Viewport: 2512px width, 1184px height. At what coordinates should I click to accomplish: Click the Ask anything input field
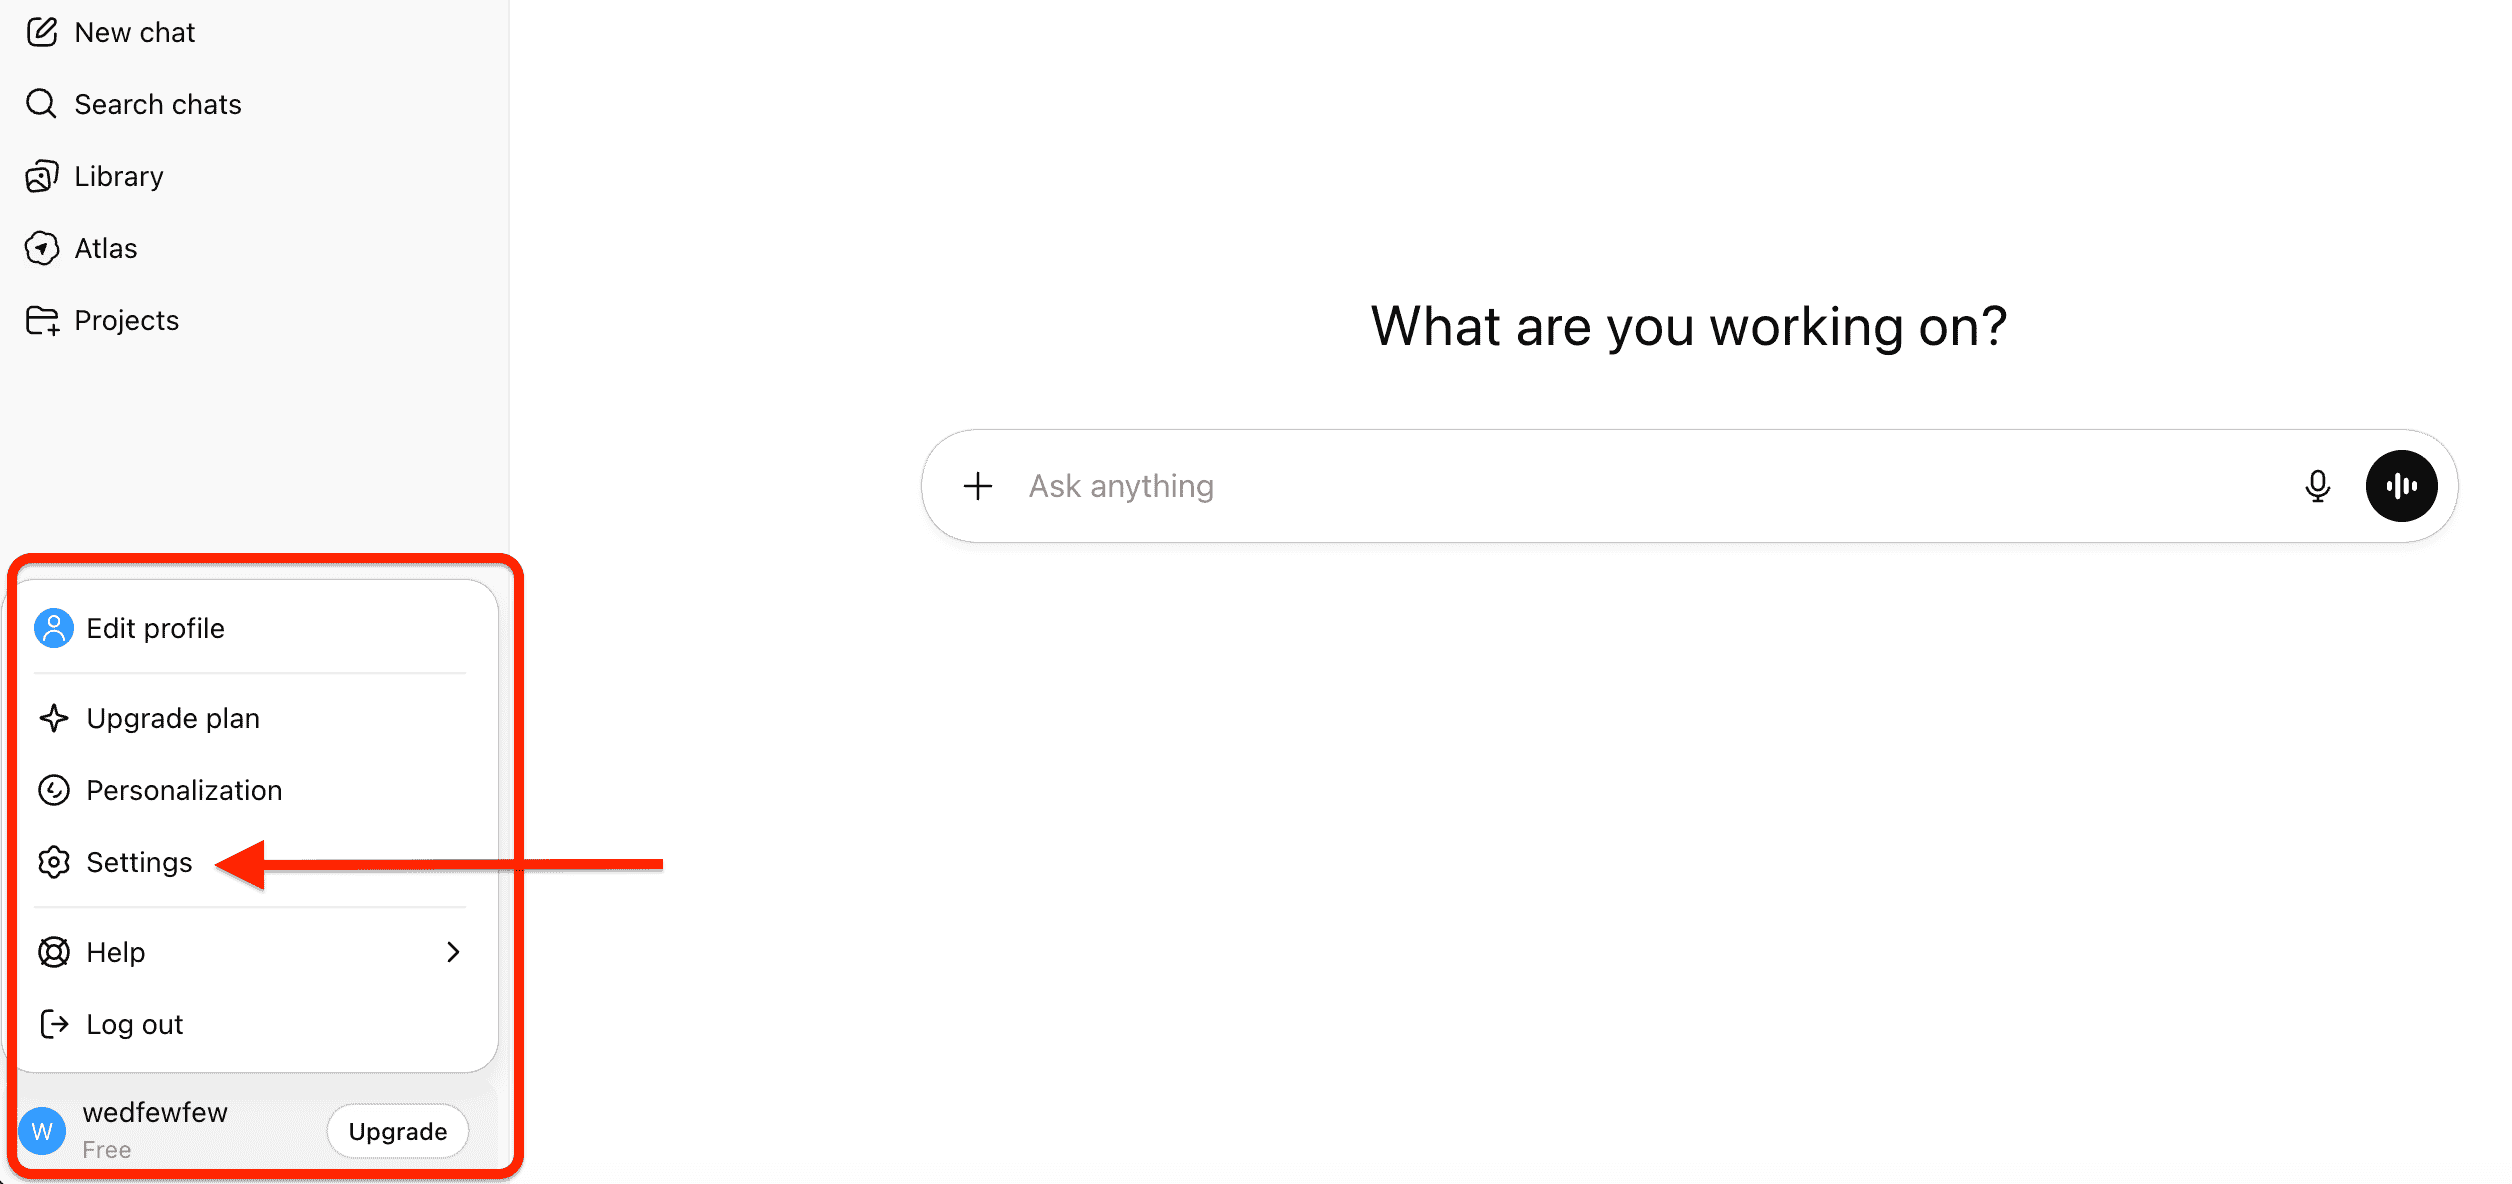[1600, 486]
